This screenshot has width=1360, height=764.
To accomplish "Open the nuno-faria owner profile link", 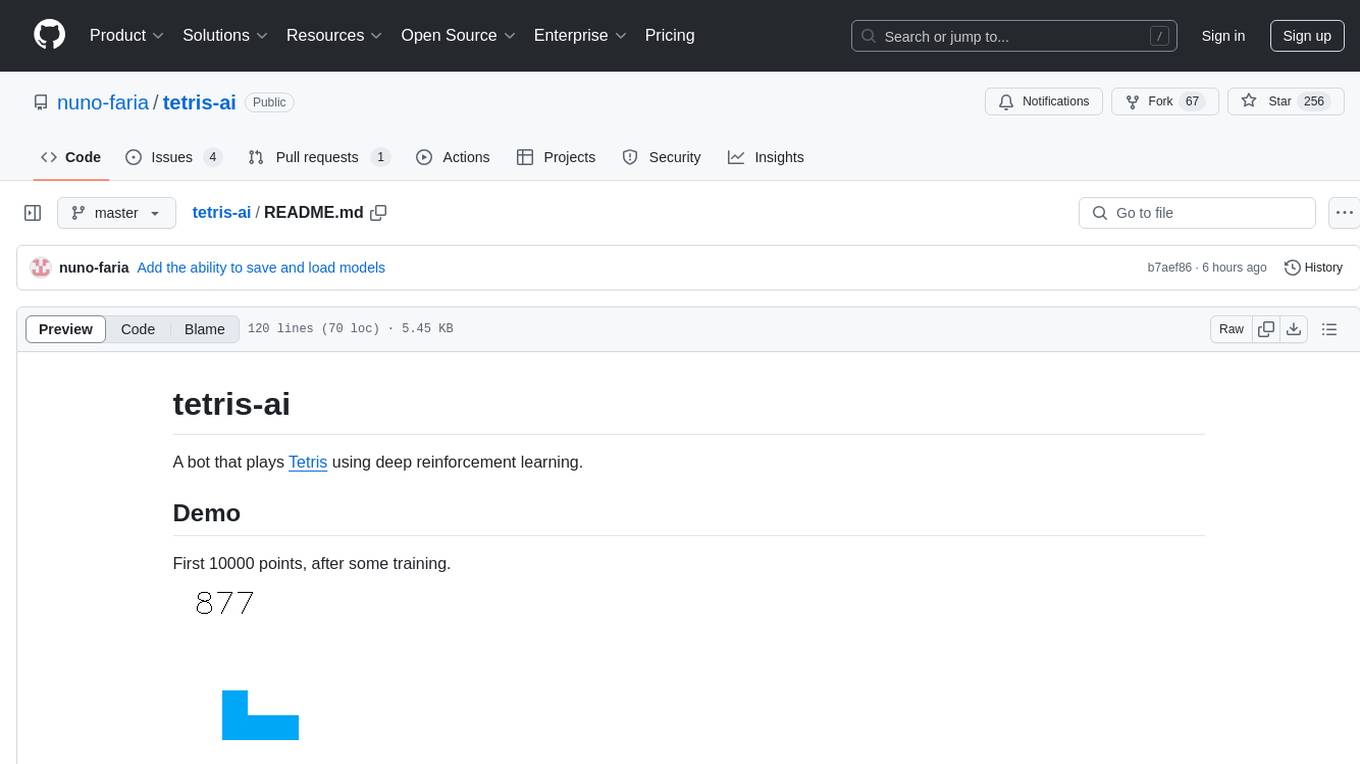I will pos(103,102).
